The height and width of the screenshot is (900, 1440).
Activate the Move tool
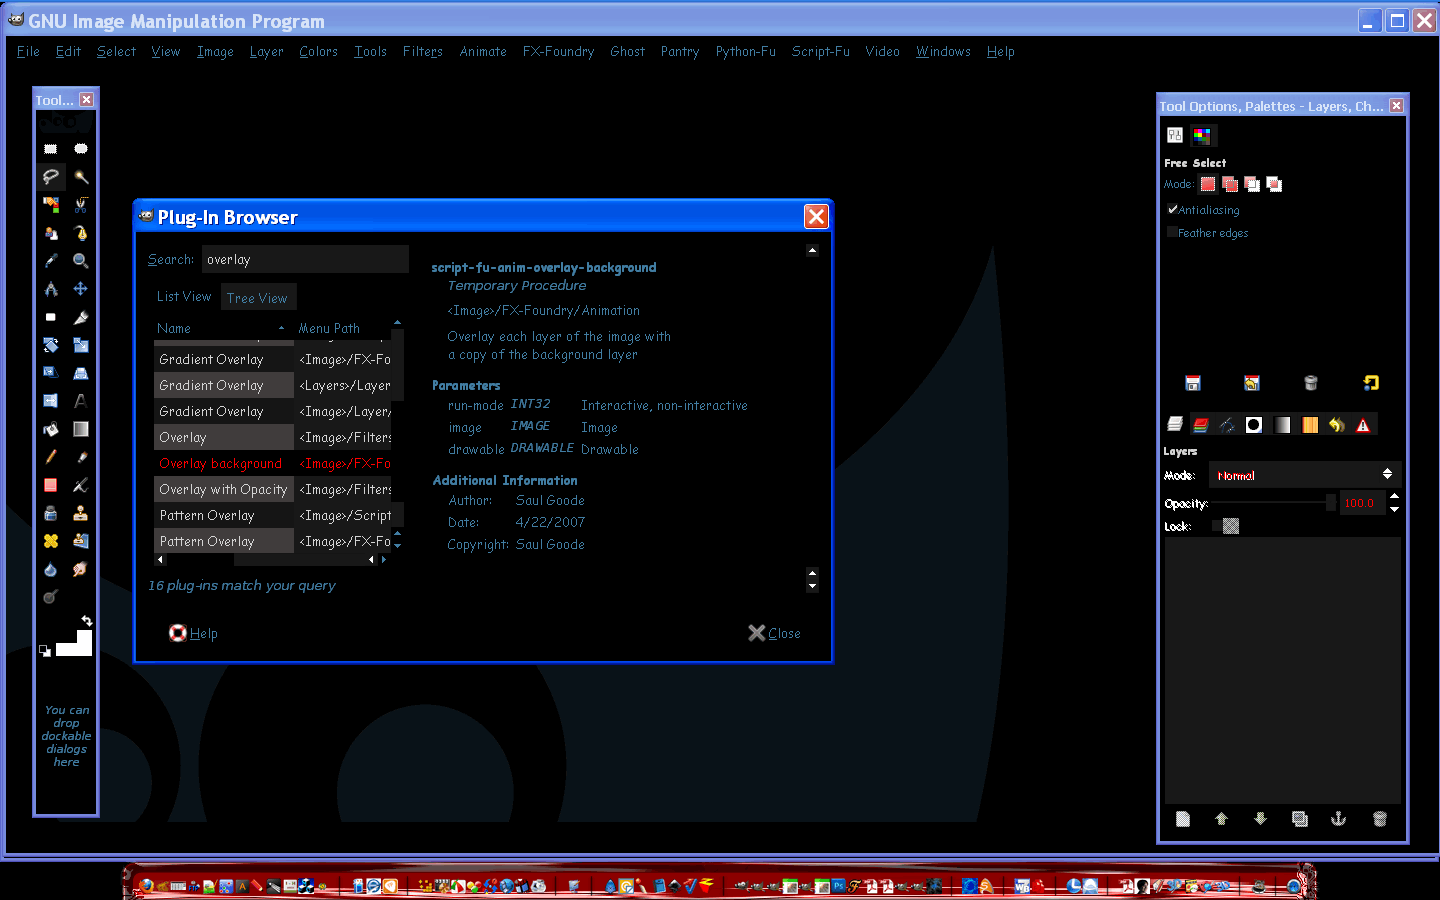coord(81,289)
